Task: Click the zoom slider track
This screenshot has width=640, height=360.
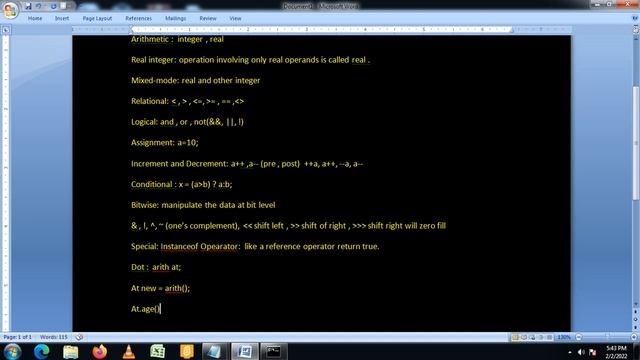Action: (x=606, y=337)
